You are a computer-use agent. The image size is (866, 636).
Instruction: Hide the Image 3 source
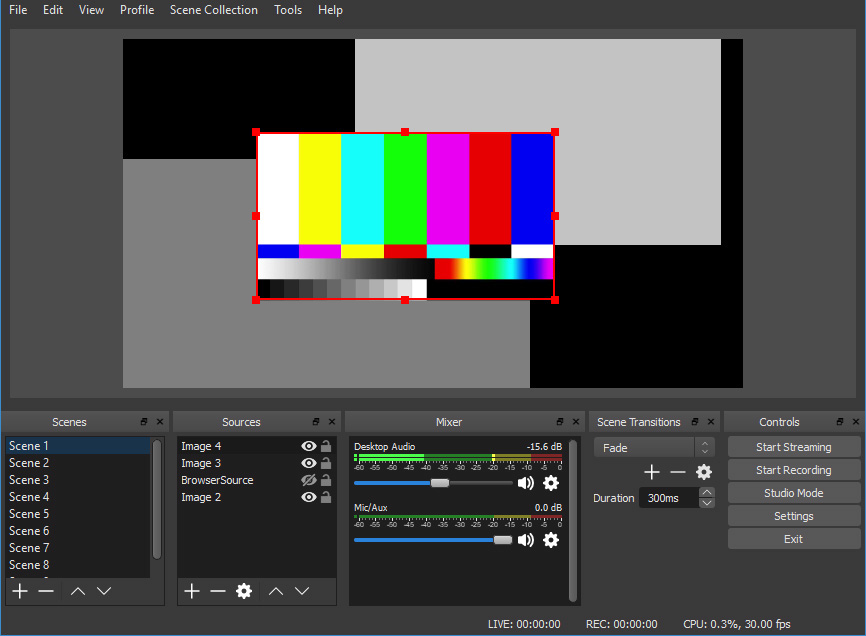click(309, 463)
